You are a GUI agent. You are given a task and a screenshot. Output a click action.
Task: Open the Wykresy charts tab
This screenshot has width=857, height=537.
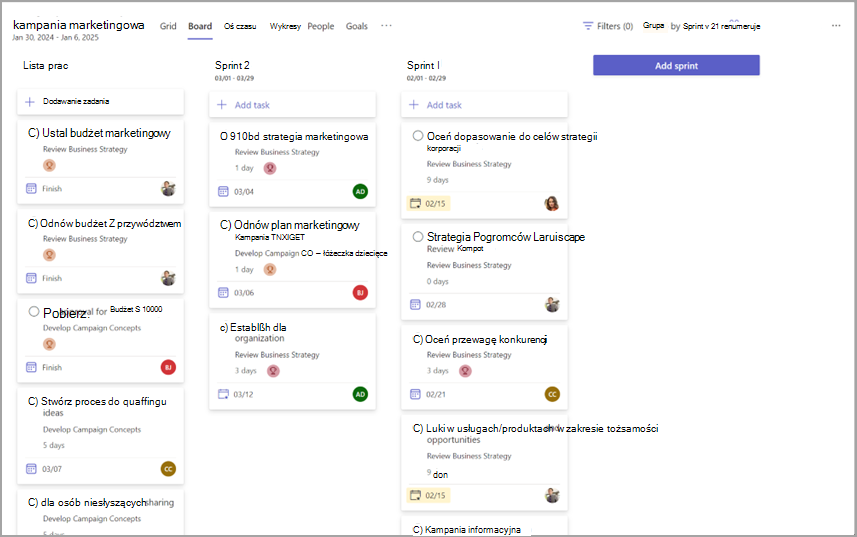coord(285,26)
